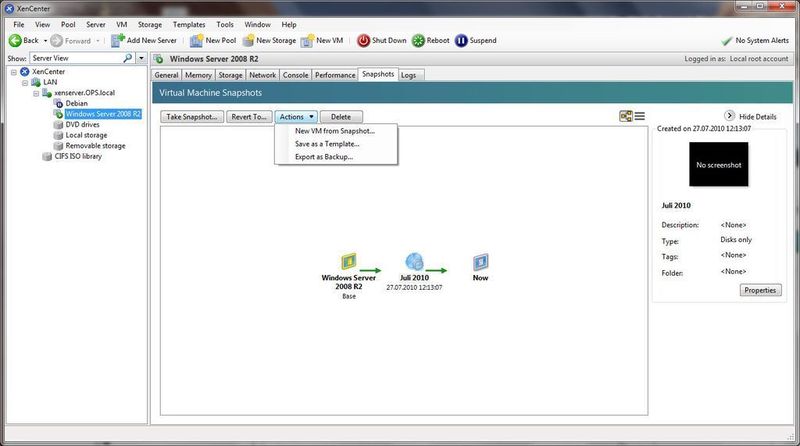800x446 pixels.
Task: Select the Juli 2010 snapshot icon
Action: (x=414, y=262)
